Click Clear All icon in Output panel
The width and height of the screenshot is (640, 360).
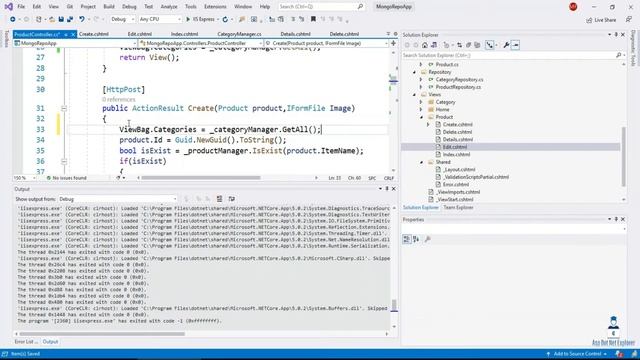[x=220, y=199]
